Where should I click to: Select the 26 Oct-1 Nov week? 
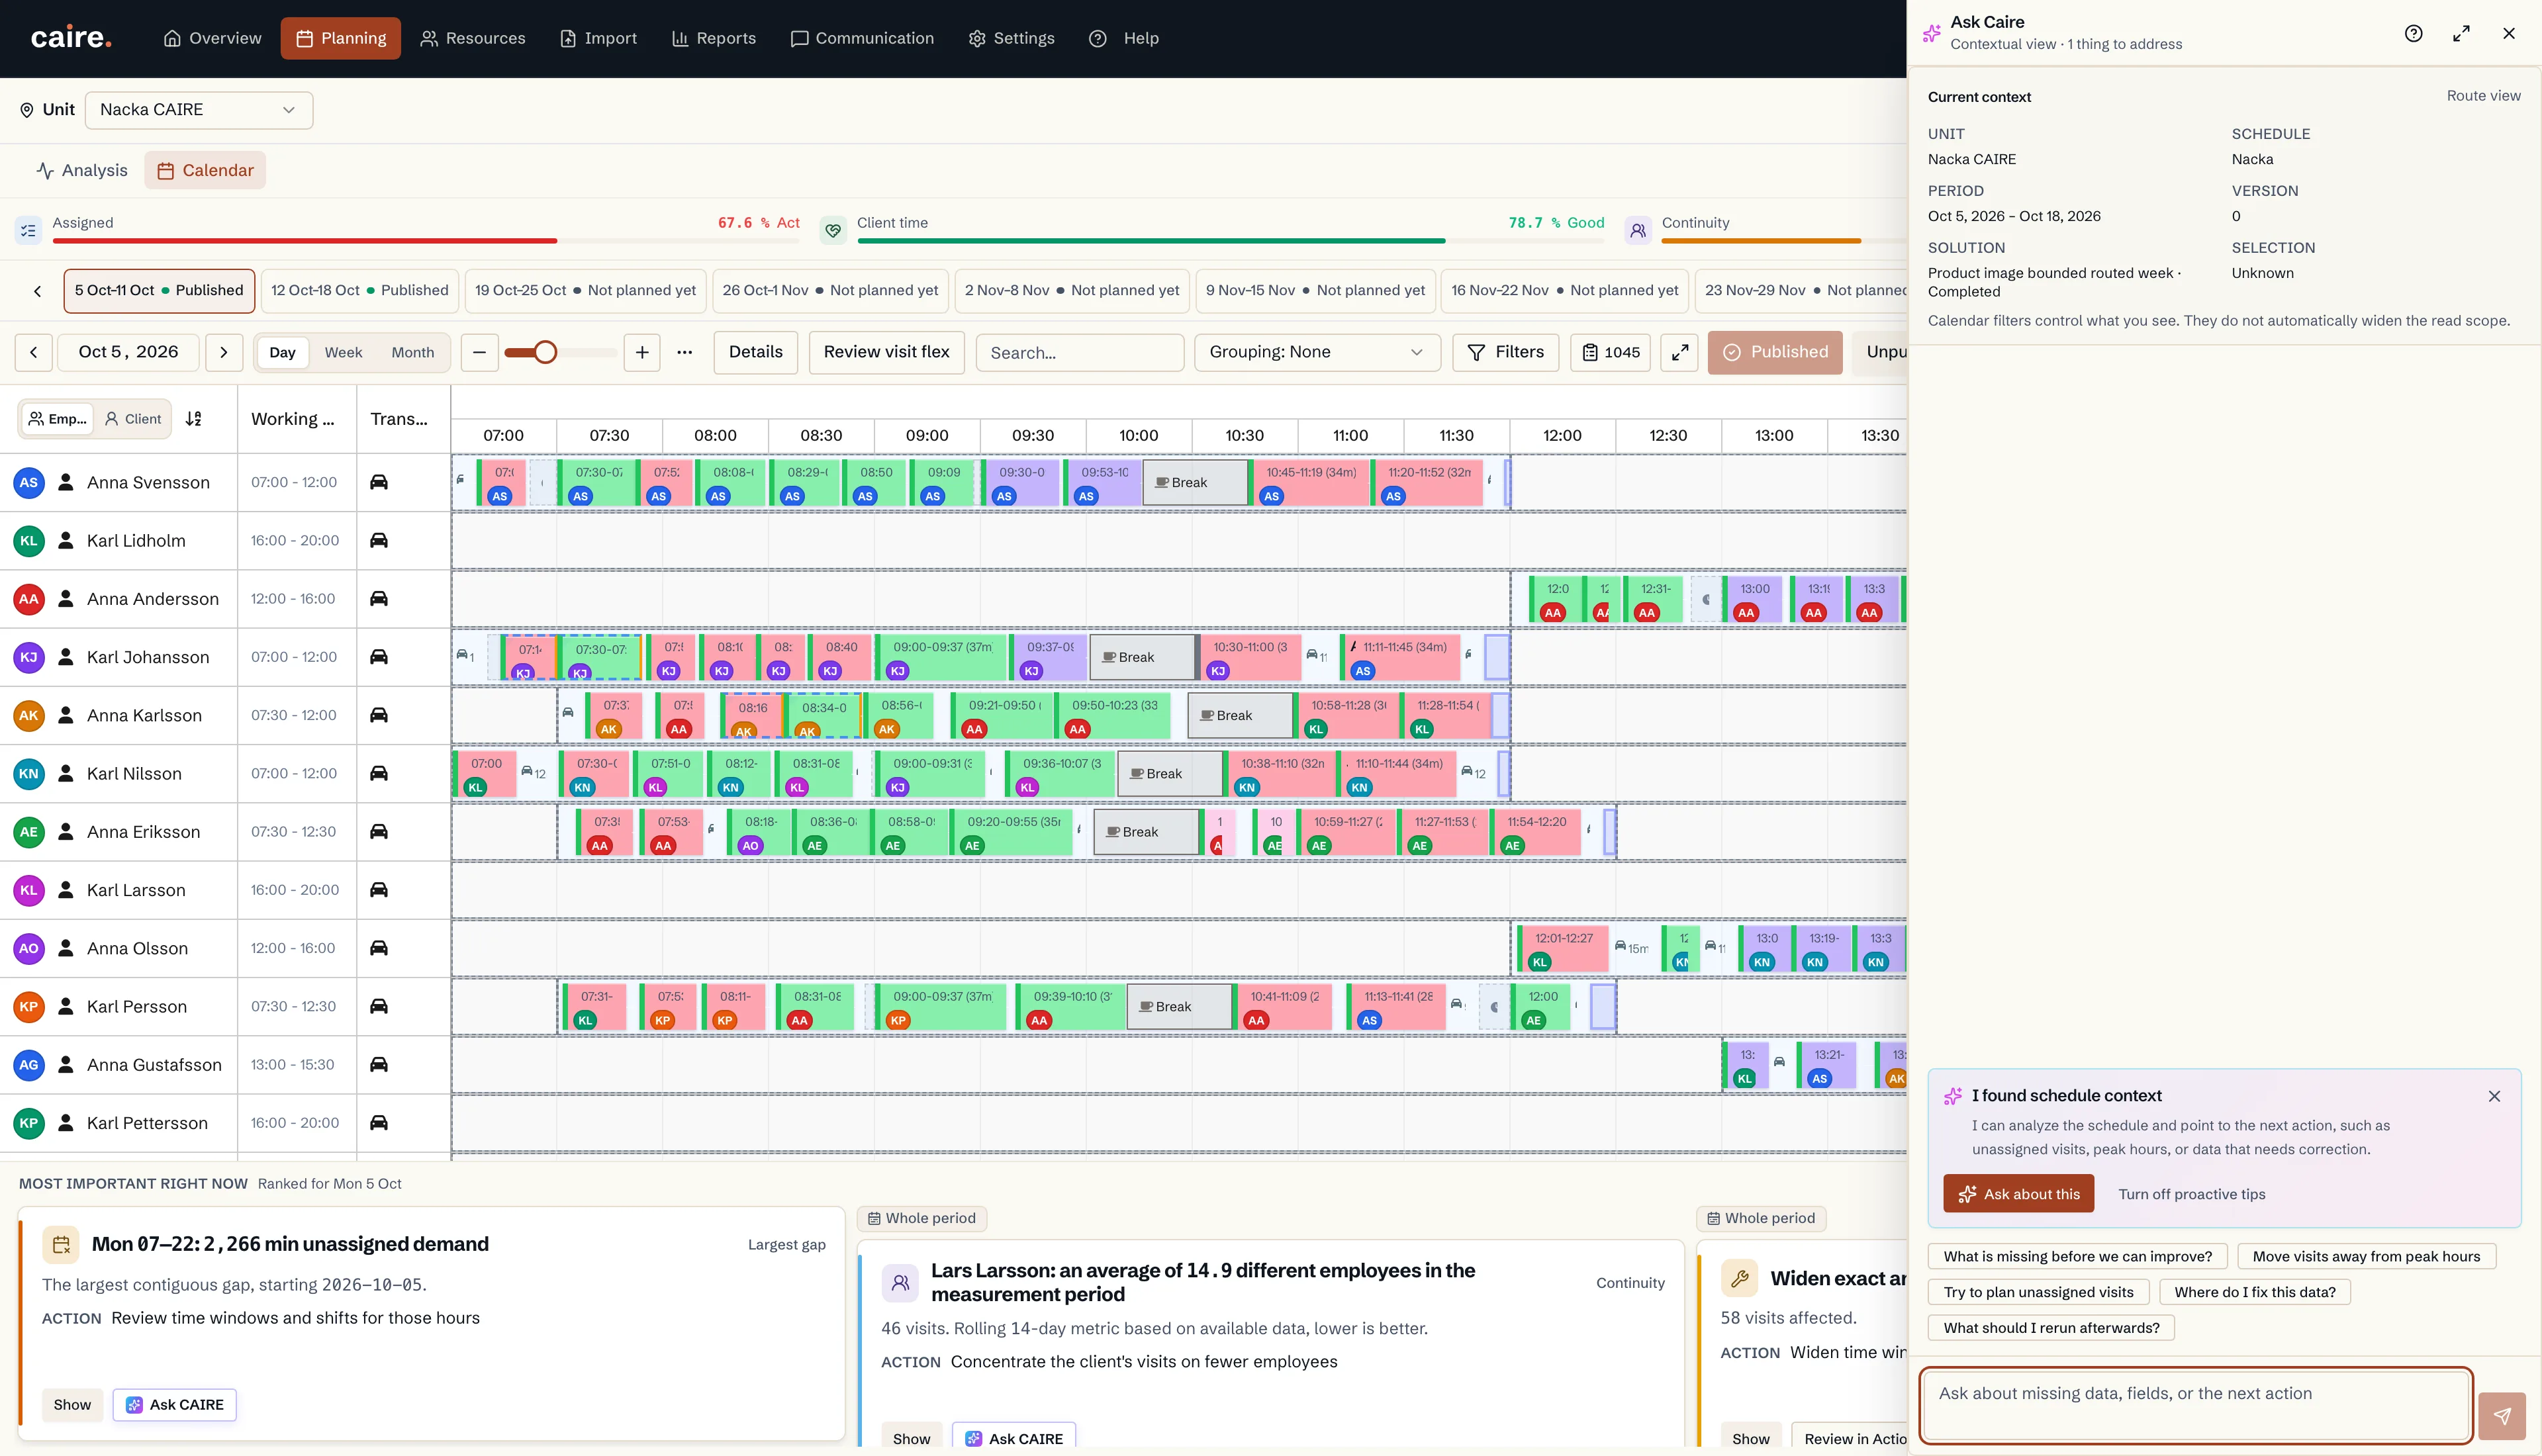(x=830, y=290)
